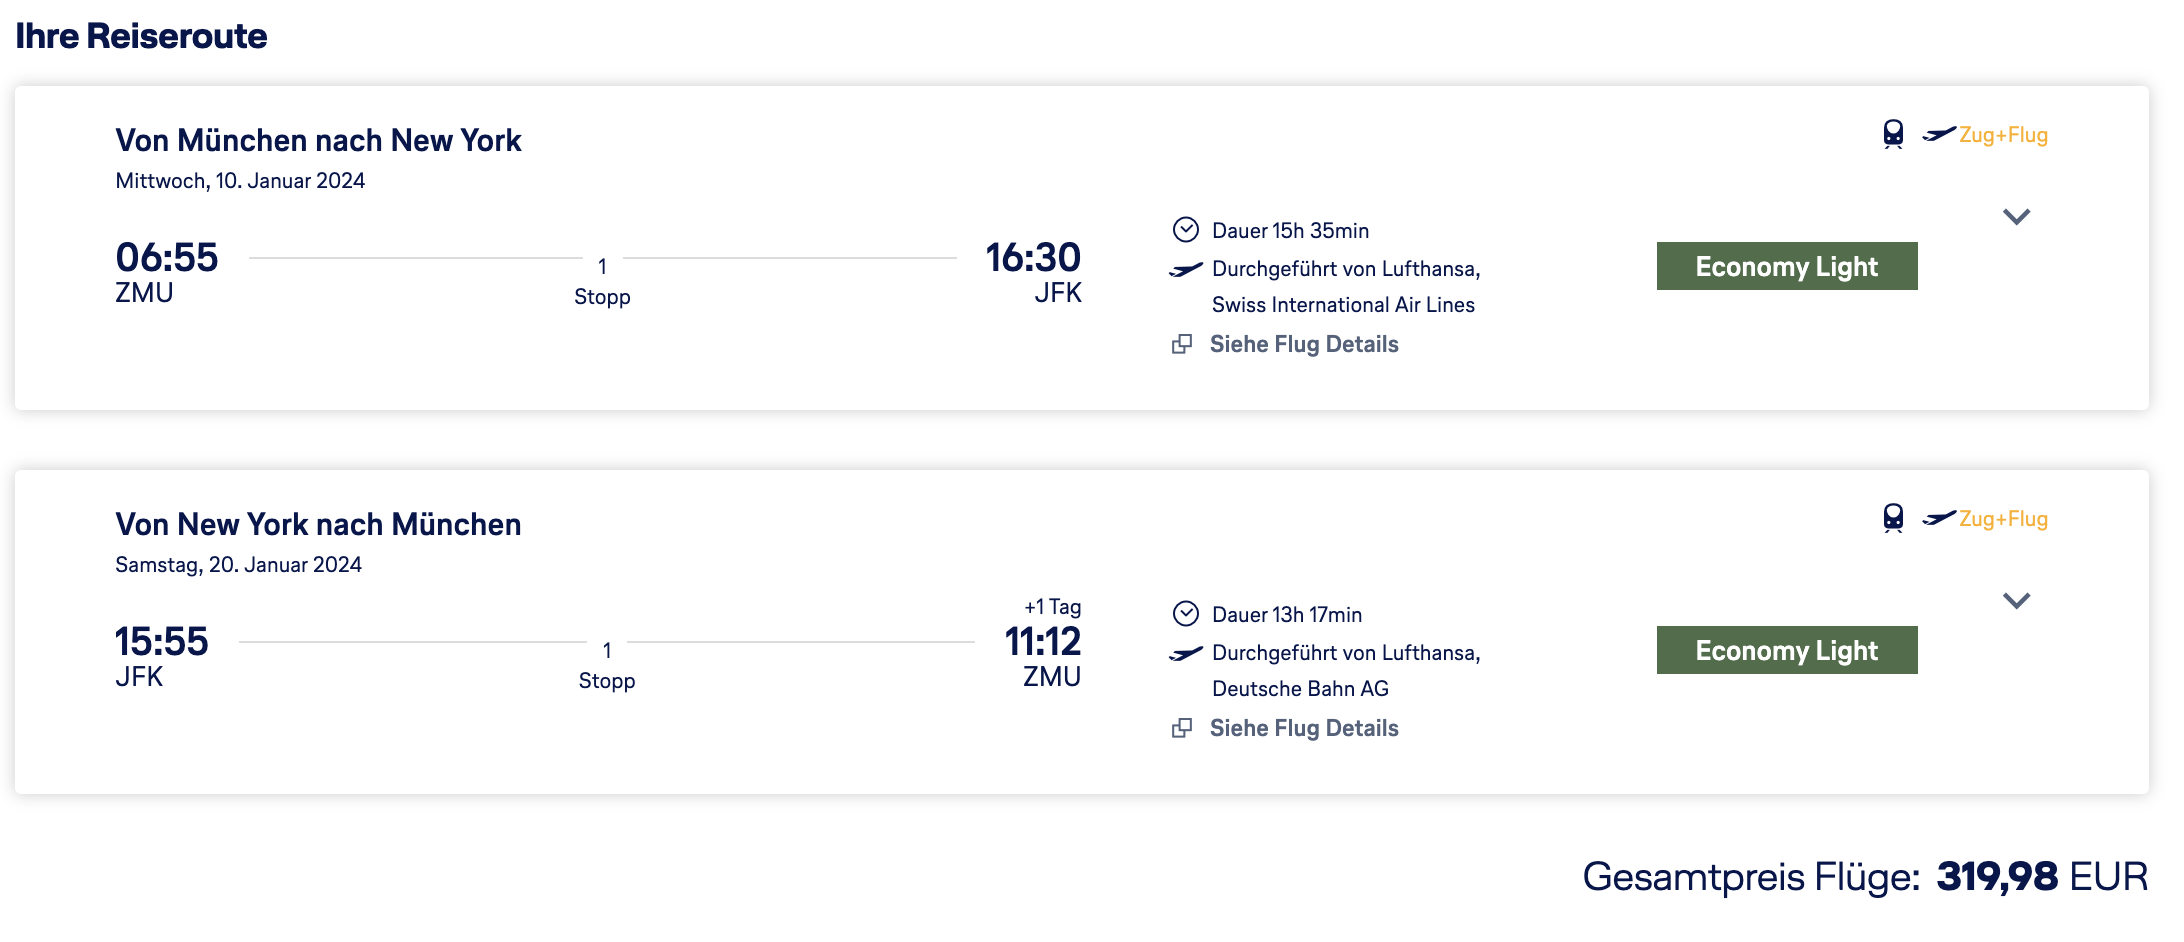
Task: Click the airline plane icon beside Swiss International operator
Action: click(1186, 270)
